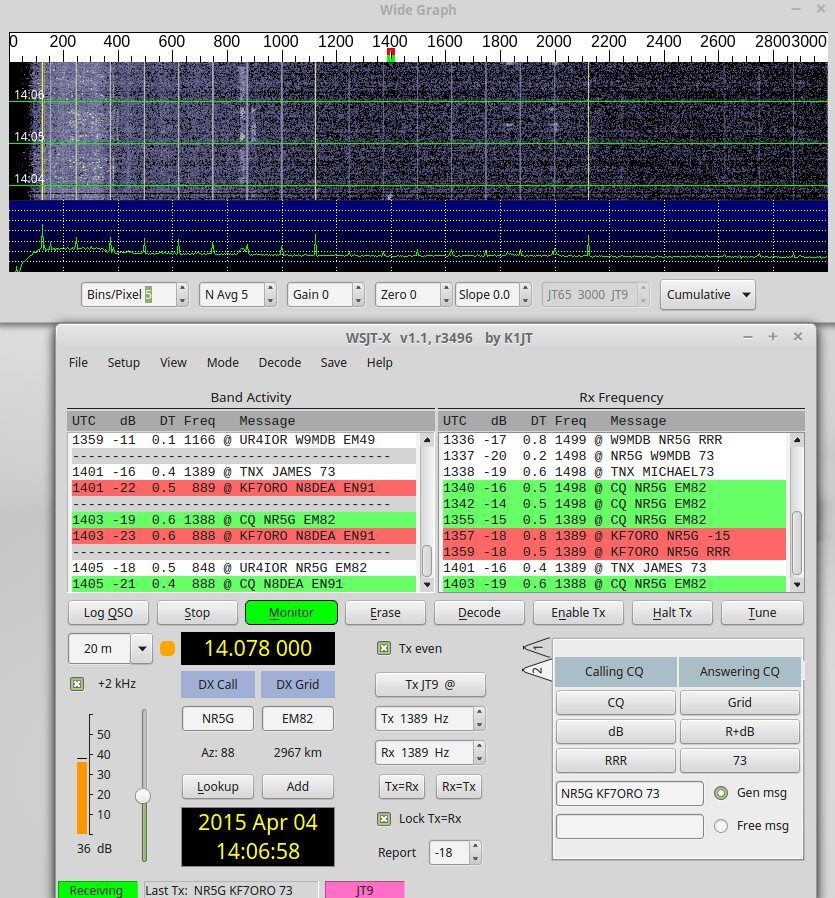This screenshot has height=898, width=835.
Task: Click the Tx message field NR5G KF7ORO 73
Action: pos(629,793)
